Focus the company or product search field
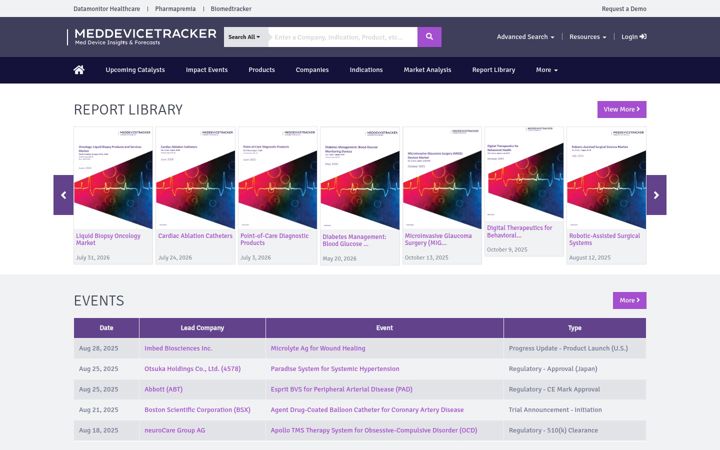 (343, 37)
